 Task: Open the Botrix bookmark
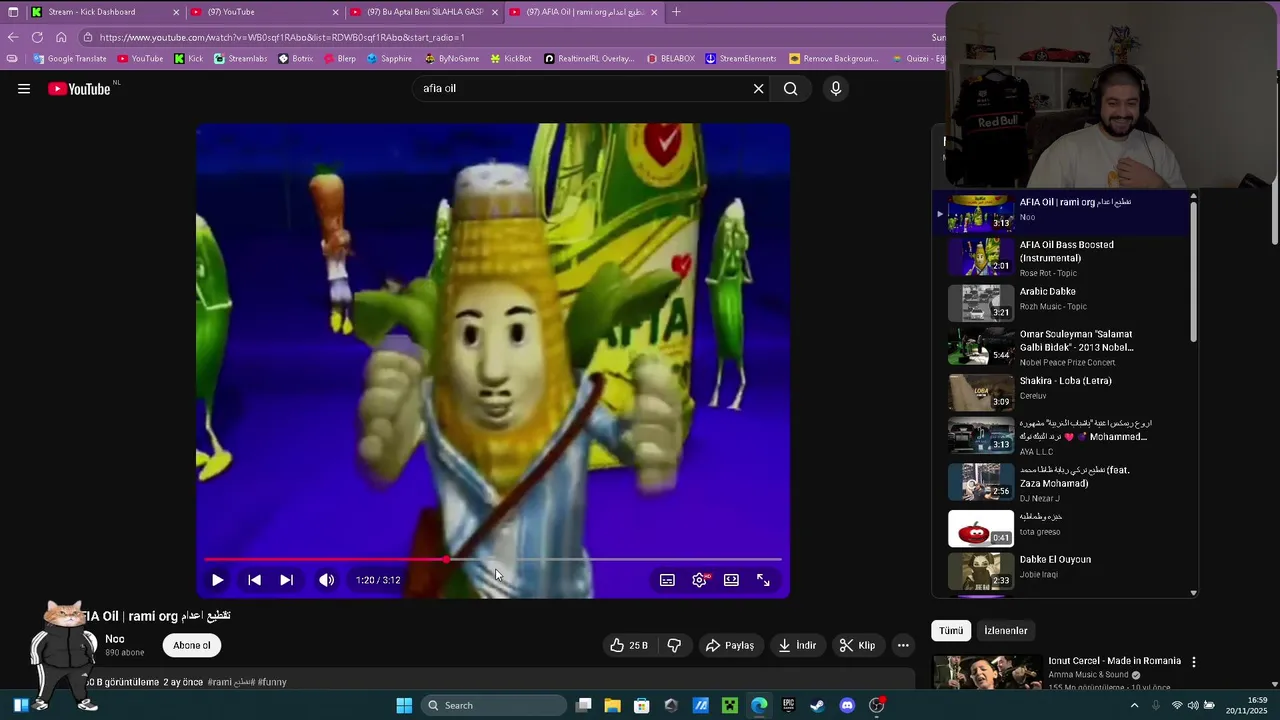pyautogui.click(x=295, y=59)
